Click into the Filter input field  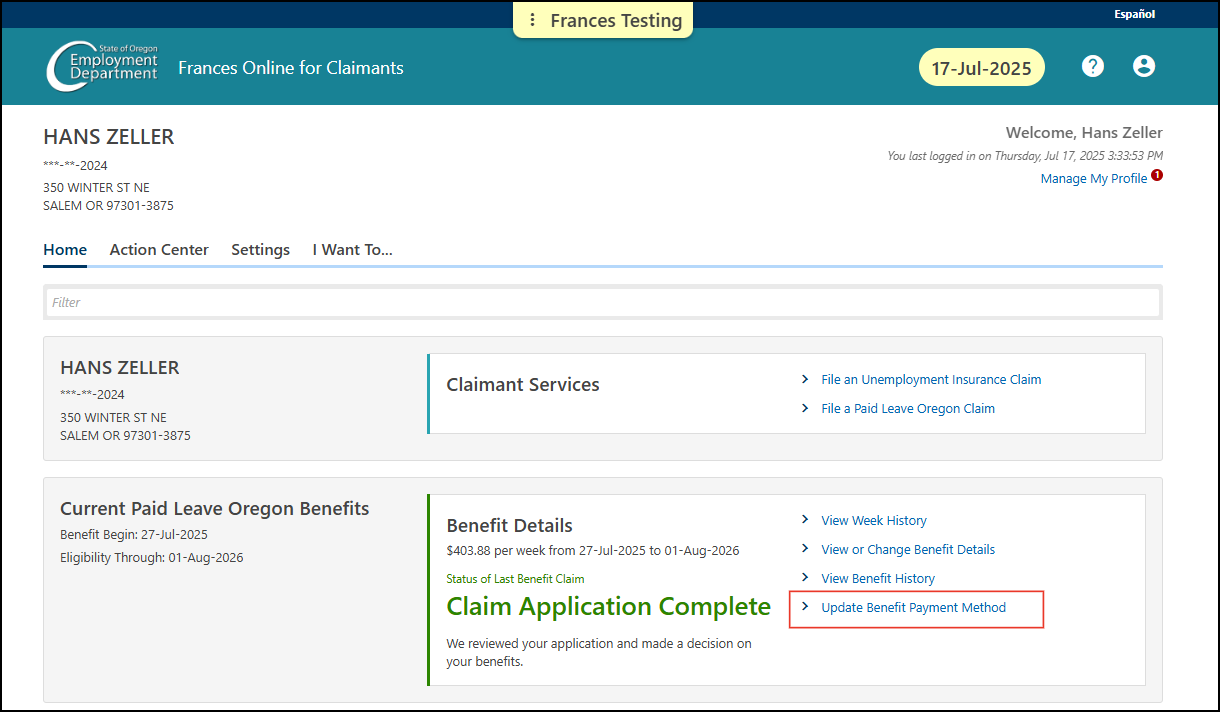(603, 302)
